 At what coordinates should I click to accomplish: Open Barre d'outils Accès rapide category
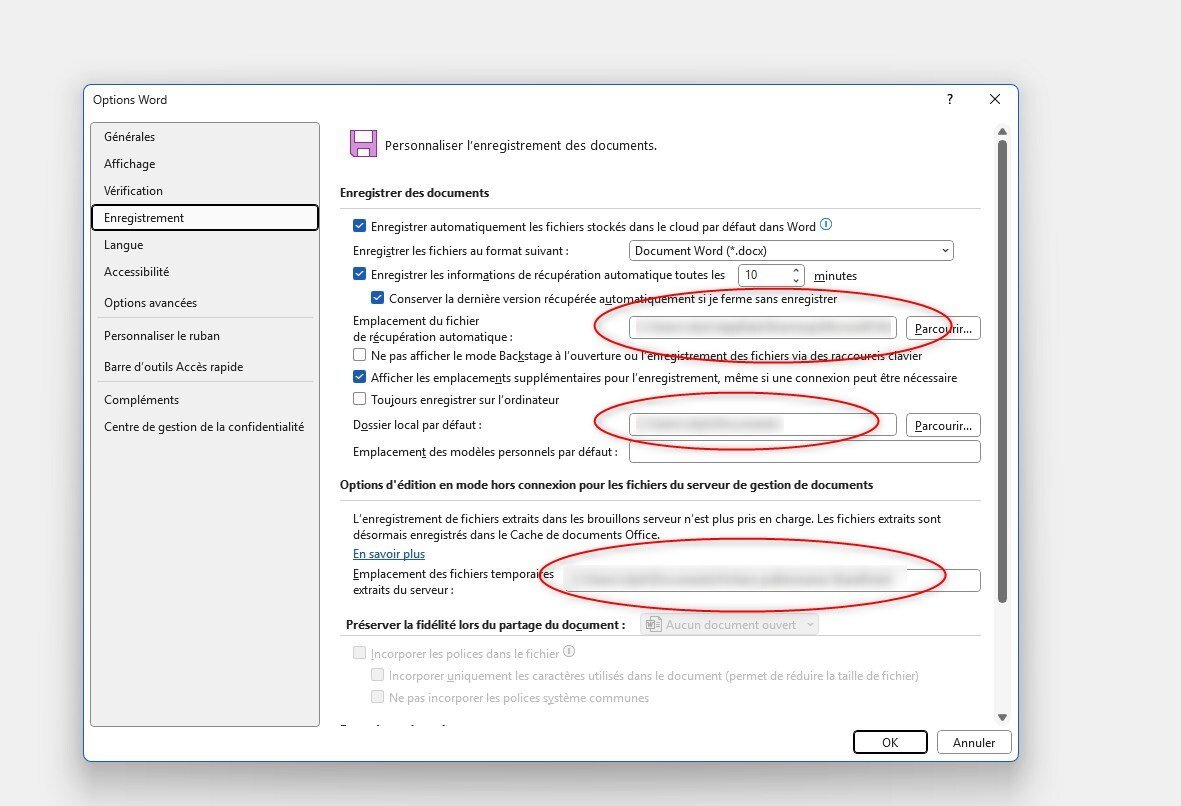205,367
